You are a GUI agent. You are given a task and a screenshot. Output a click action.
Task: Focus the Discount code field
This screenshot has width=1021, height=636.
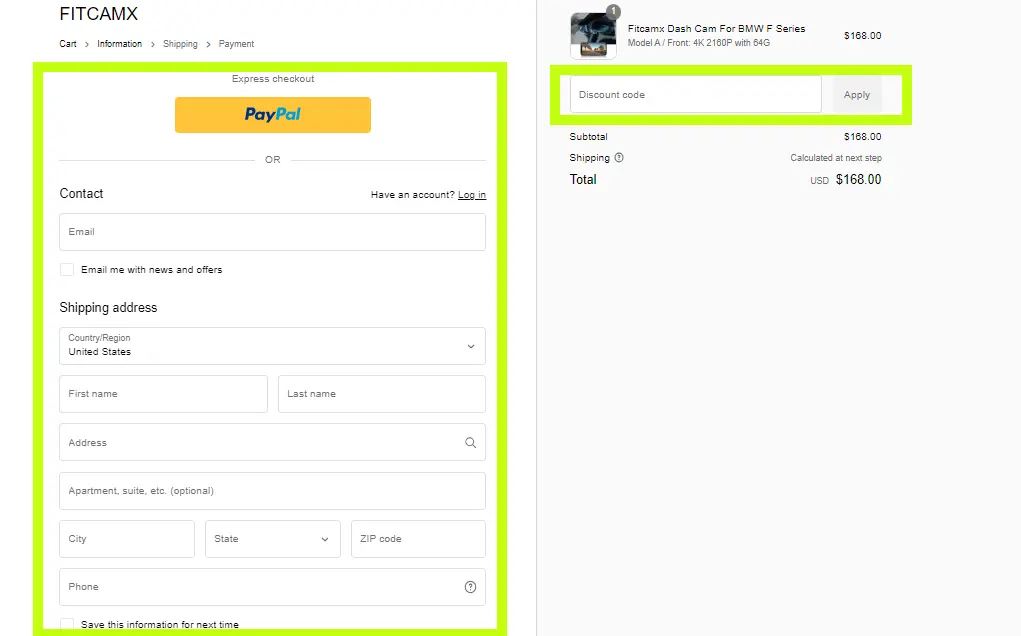(x=695, y=94)
